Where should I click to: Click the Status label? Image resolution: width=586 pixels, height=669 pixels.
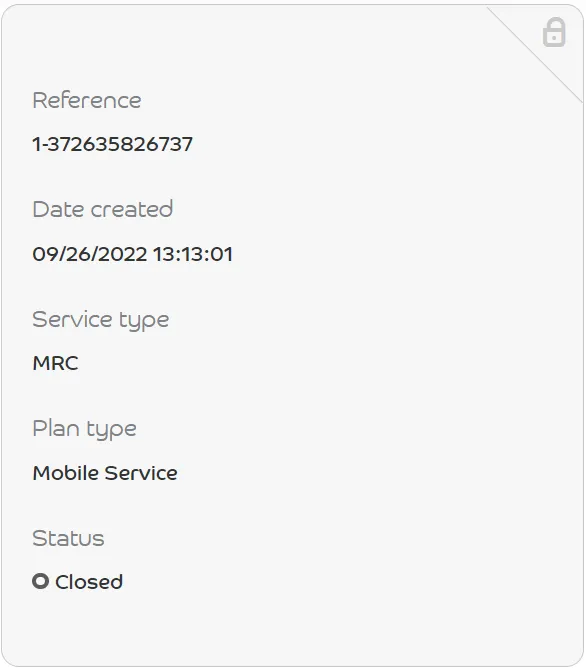(x=68, y=538)
